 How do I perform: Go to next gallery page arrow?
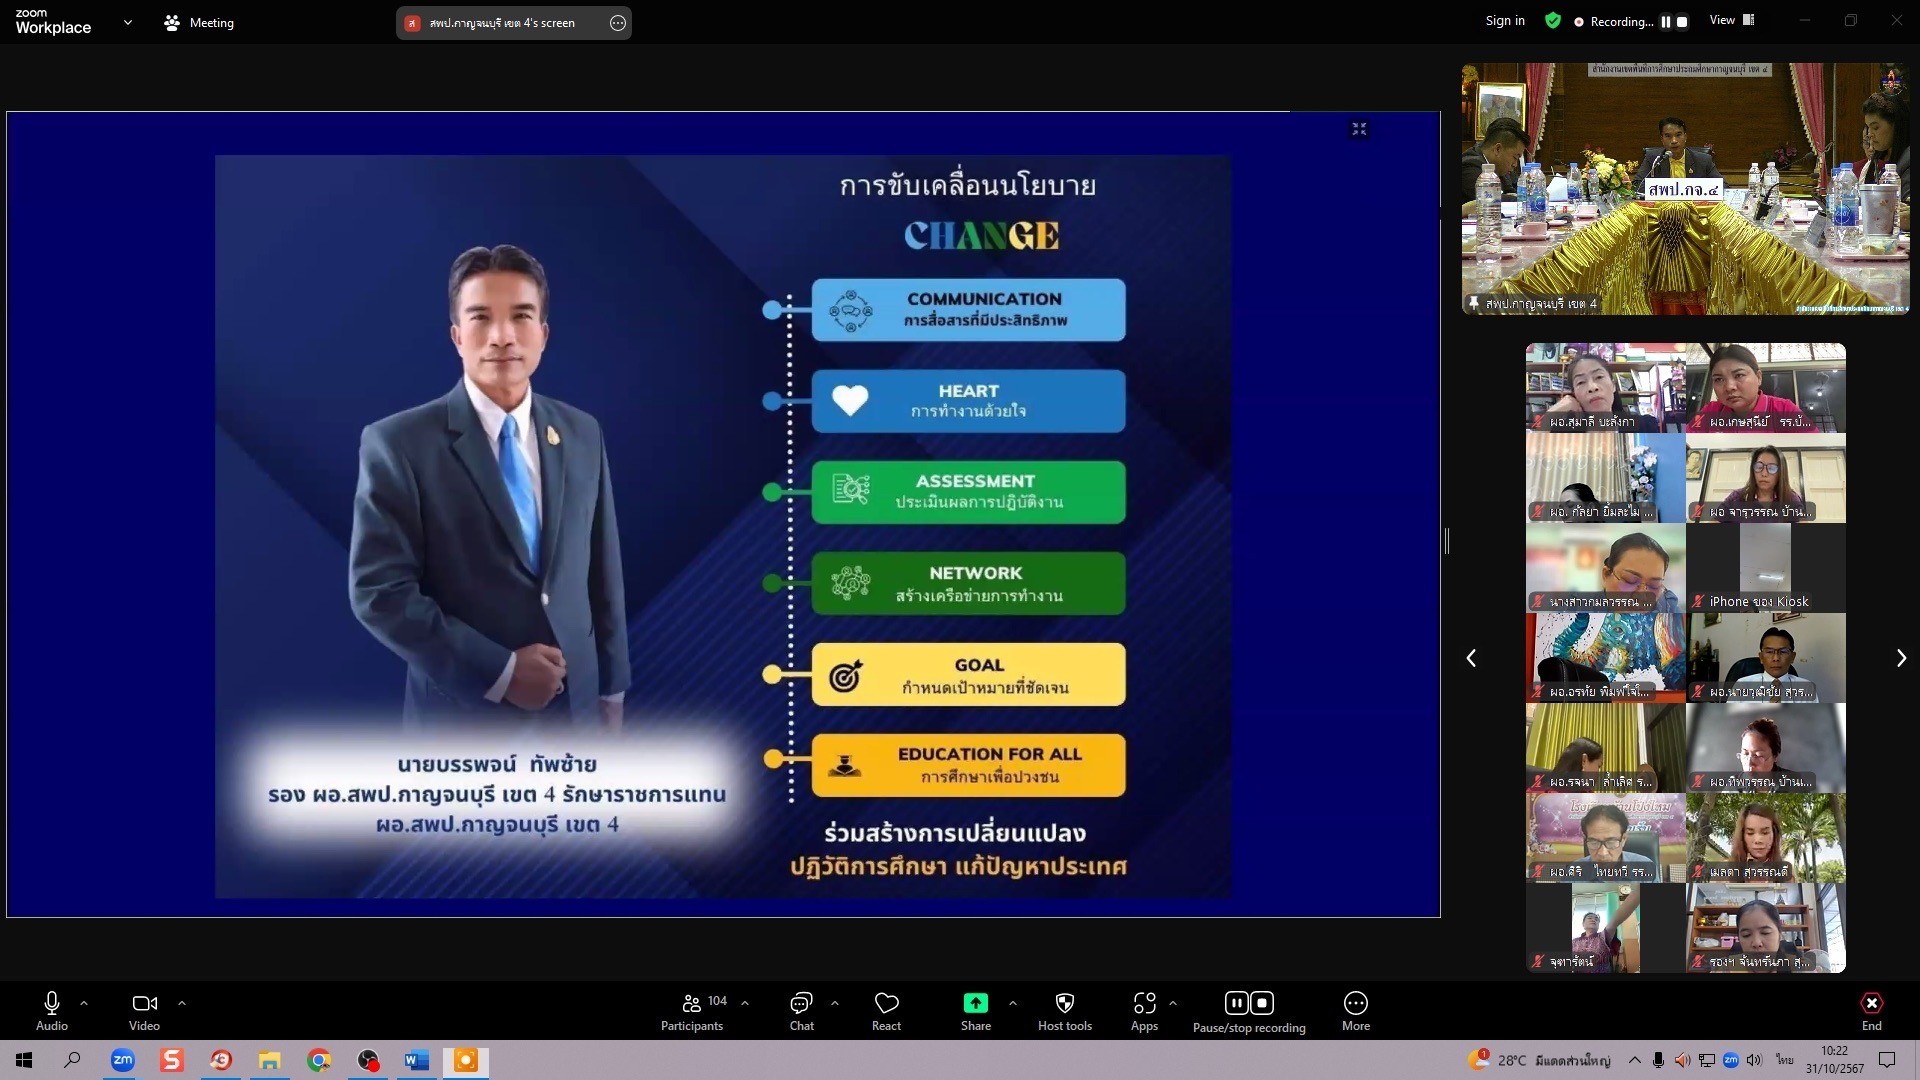(x=1901, y=658)
